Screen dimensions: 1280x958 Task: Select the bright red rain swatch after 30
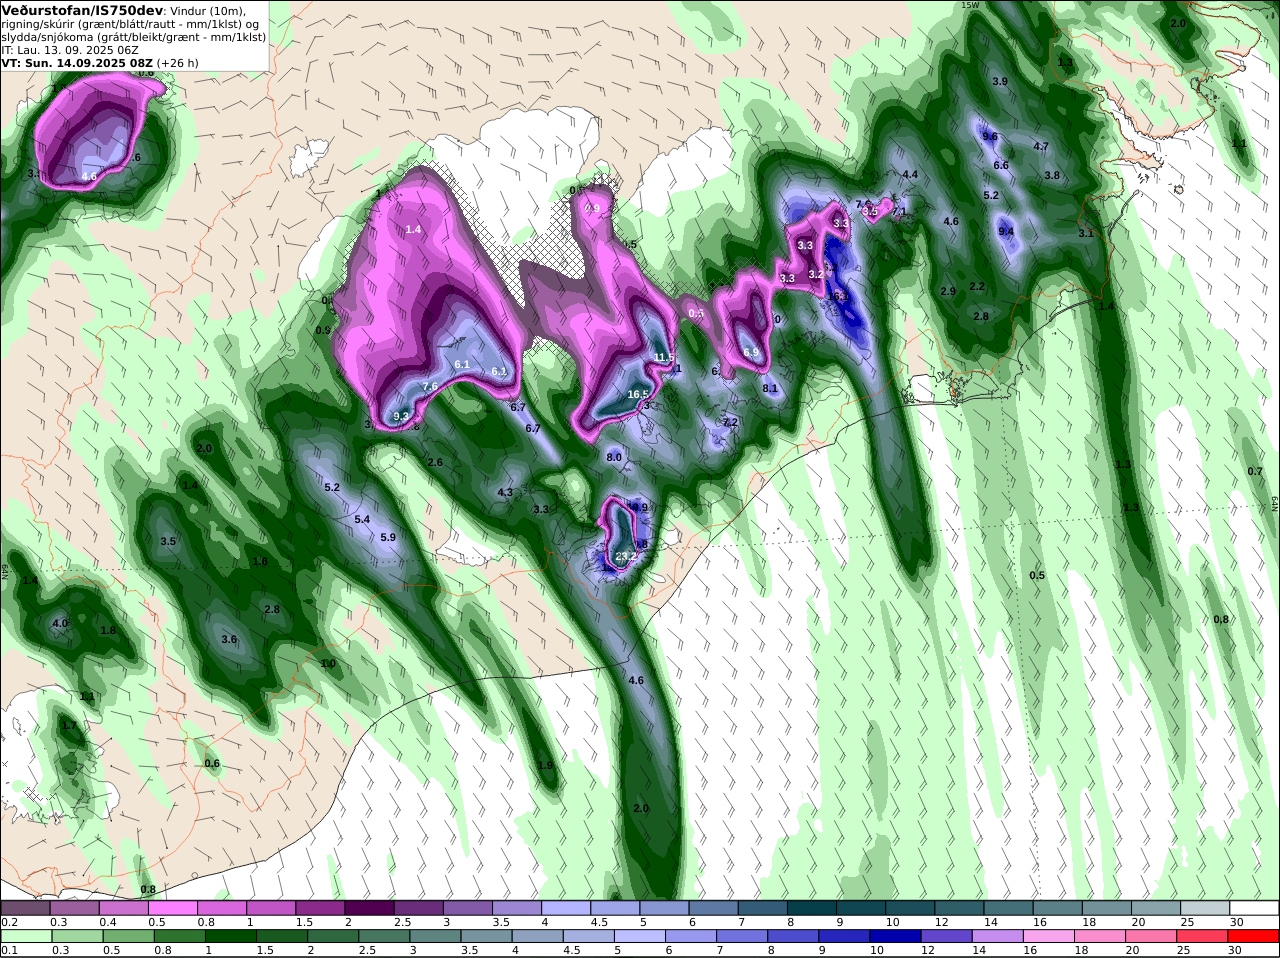coord(1255,937)
